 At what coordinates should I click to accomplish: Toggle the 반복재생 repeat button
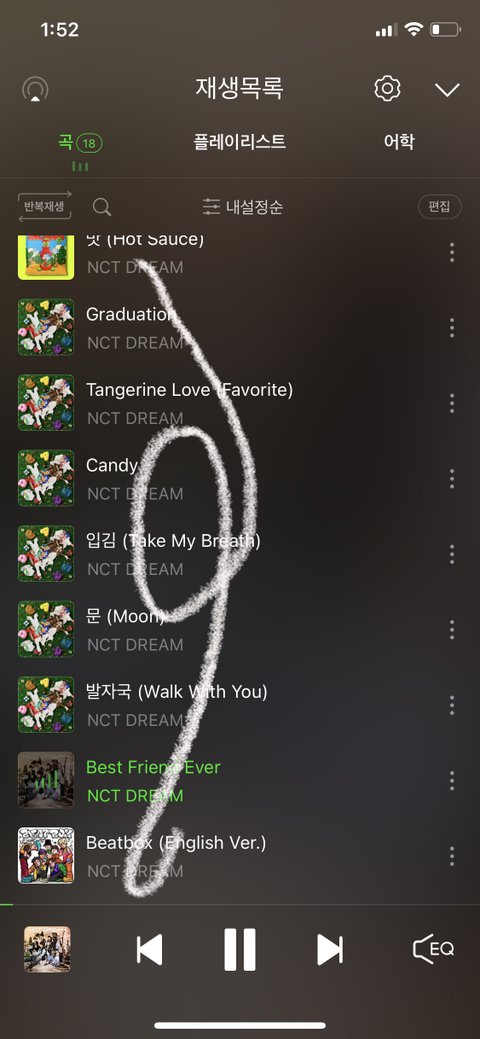pyautogui.click(x=44, y=206)
